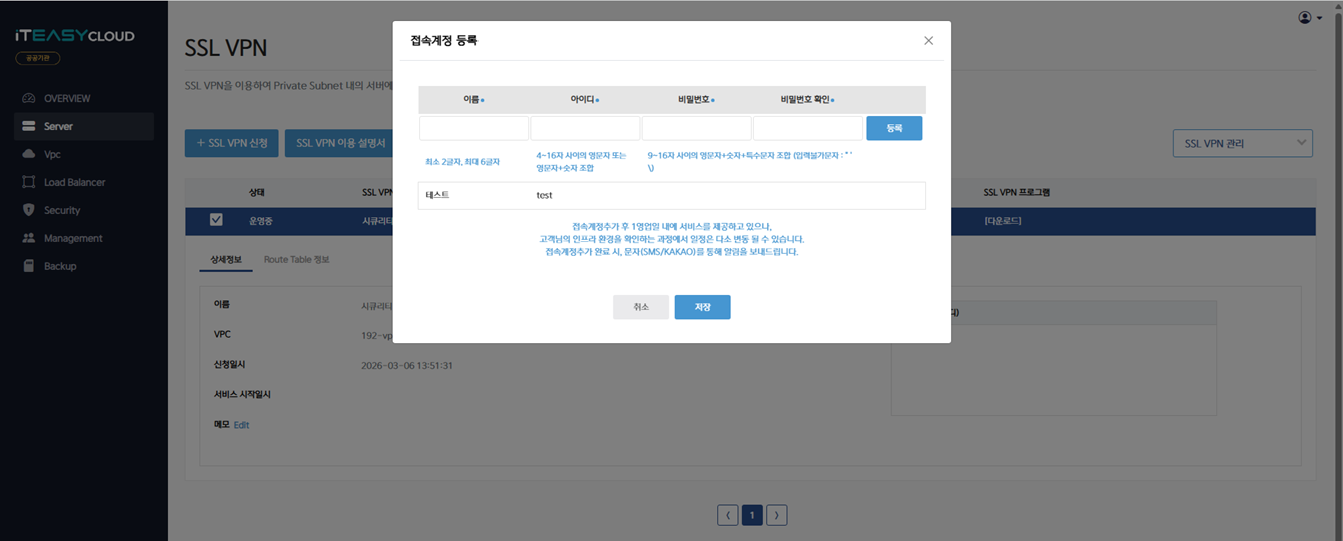1343x541 pixels.
Task: Click the Management people icon
Action: coord(28,239)
